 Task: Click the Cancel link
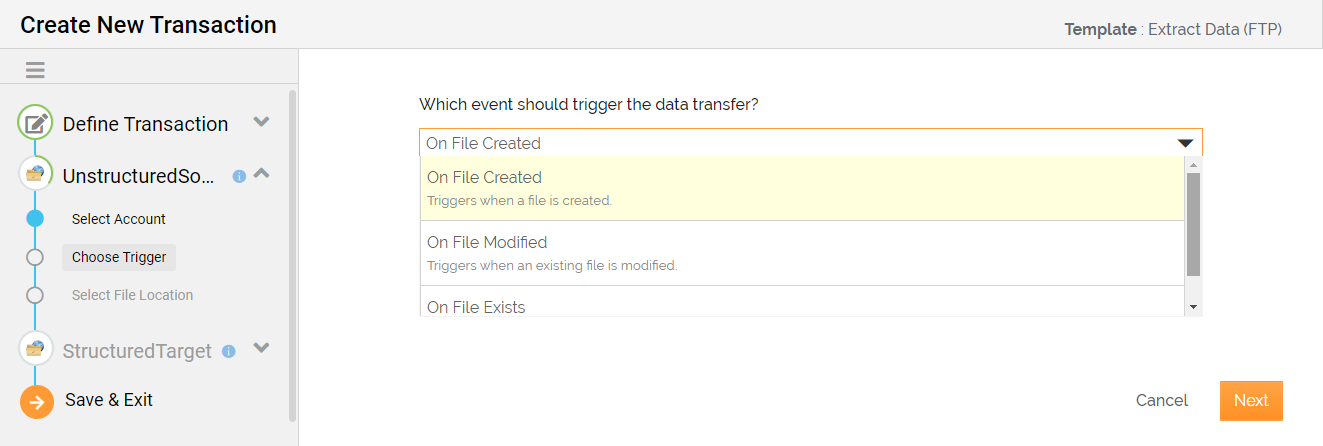point(1162,400)
